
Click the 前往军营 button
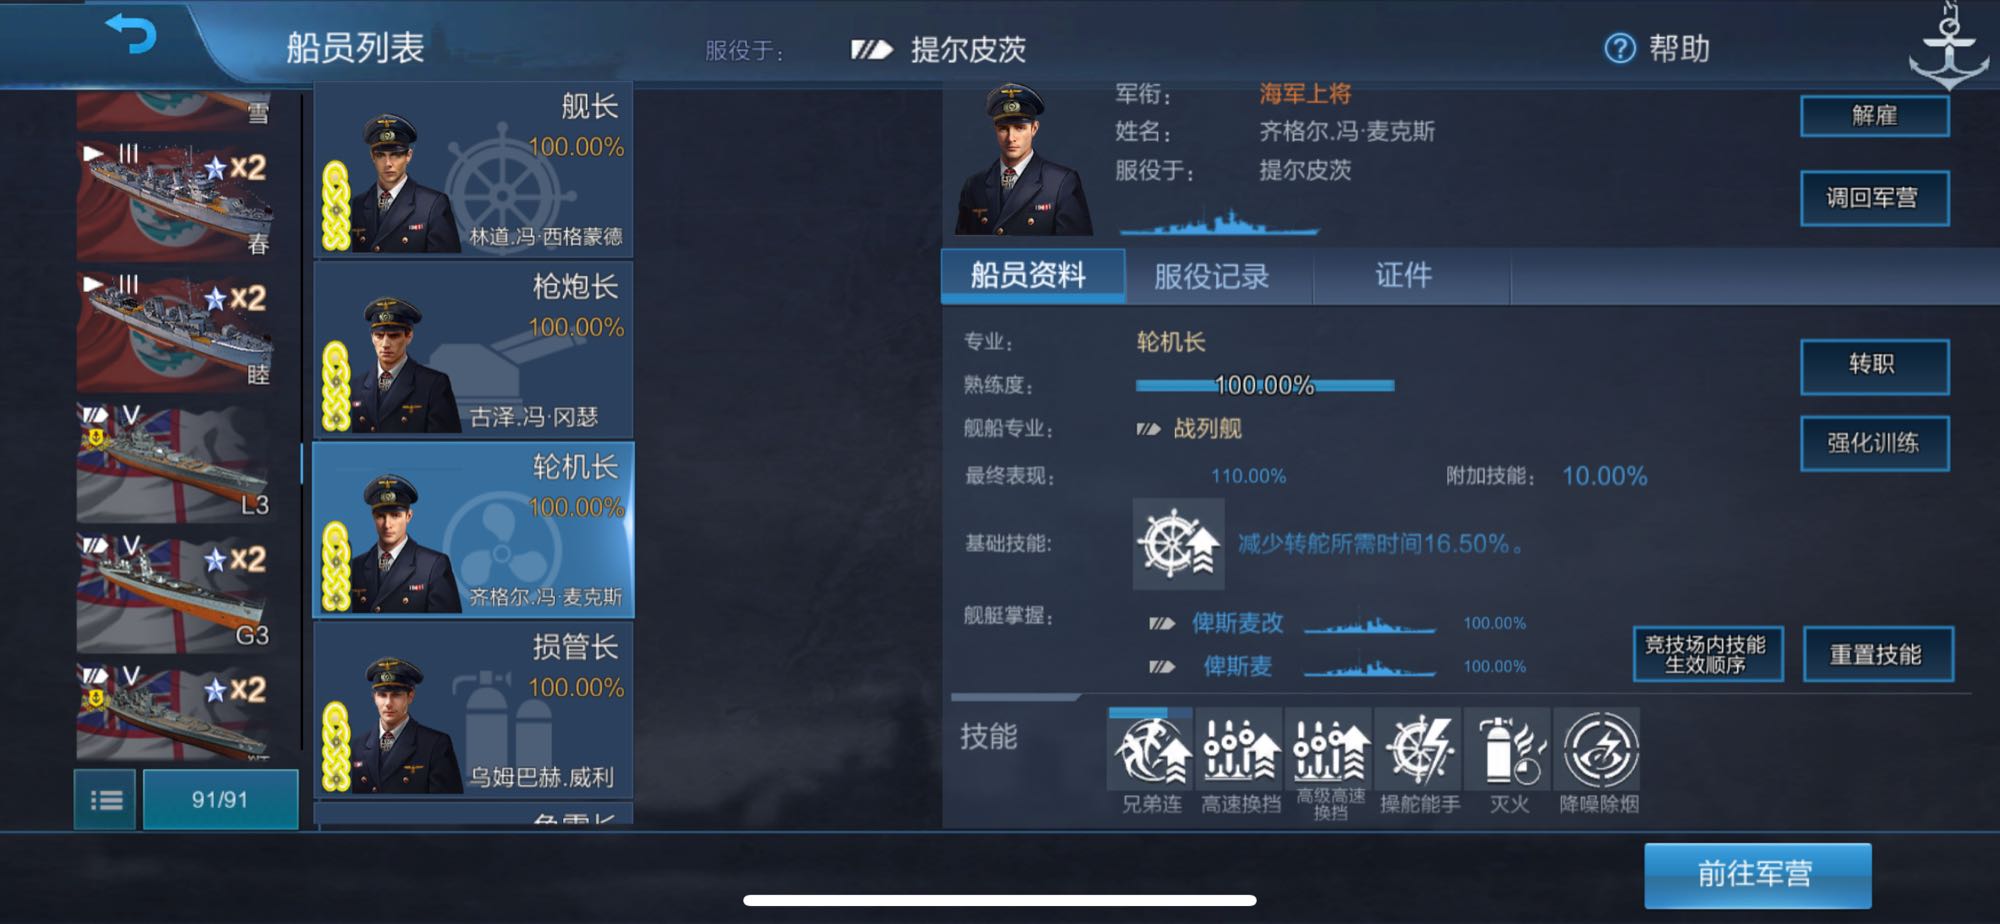point(1757,875)
